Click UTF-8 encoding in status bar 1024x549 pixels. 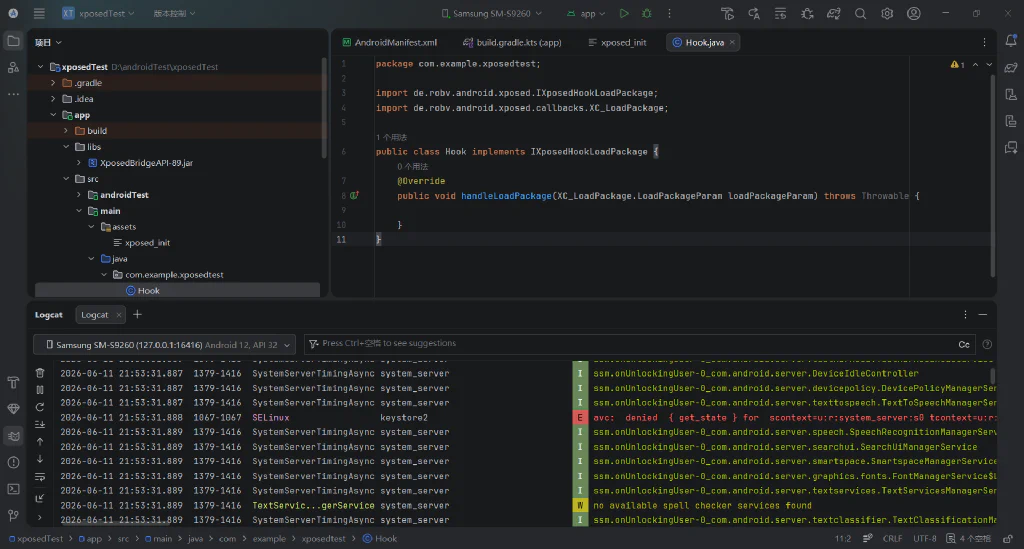[x=924, y=539]
